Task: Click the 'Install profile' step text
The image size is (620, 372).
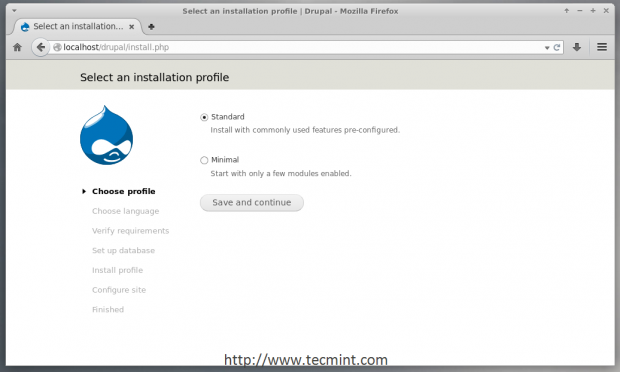Action: [117, 270]
